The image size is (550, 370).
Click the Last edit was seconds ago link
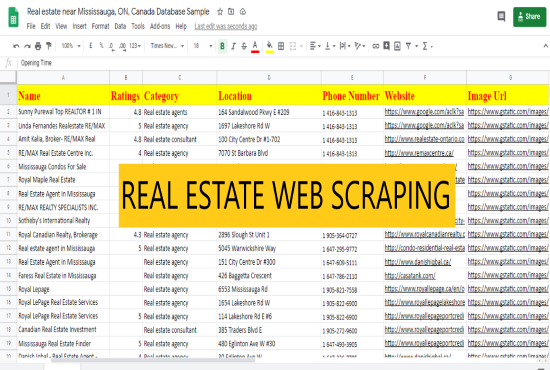click(x=226, y=27)
